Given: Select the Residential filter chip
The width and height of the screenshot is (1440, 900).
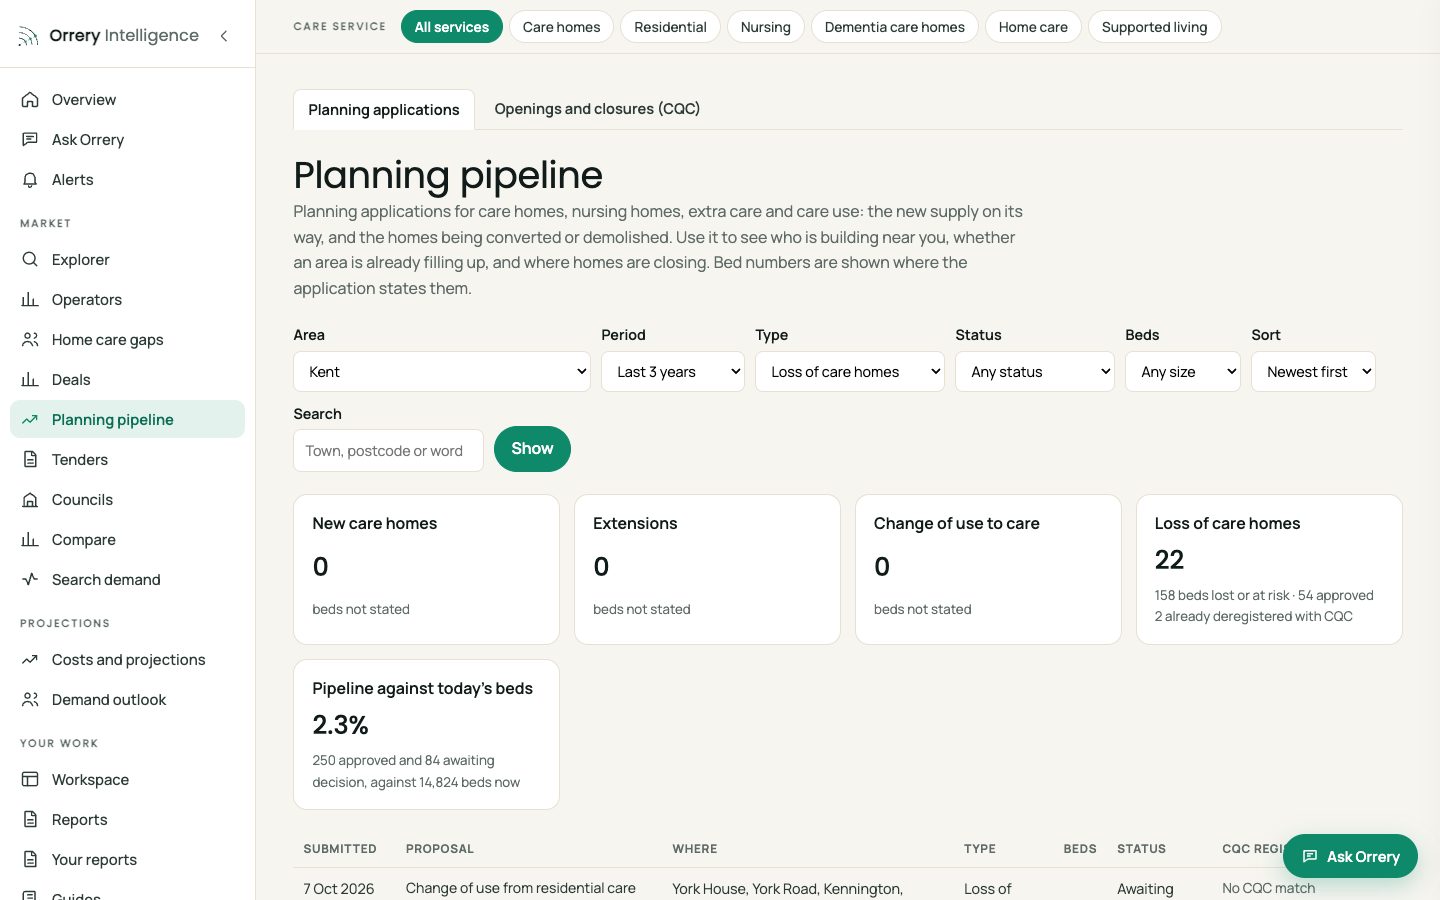Looking at the screenshot, I should 670,27.
